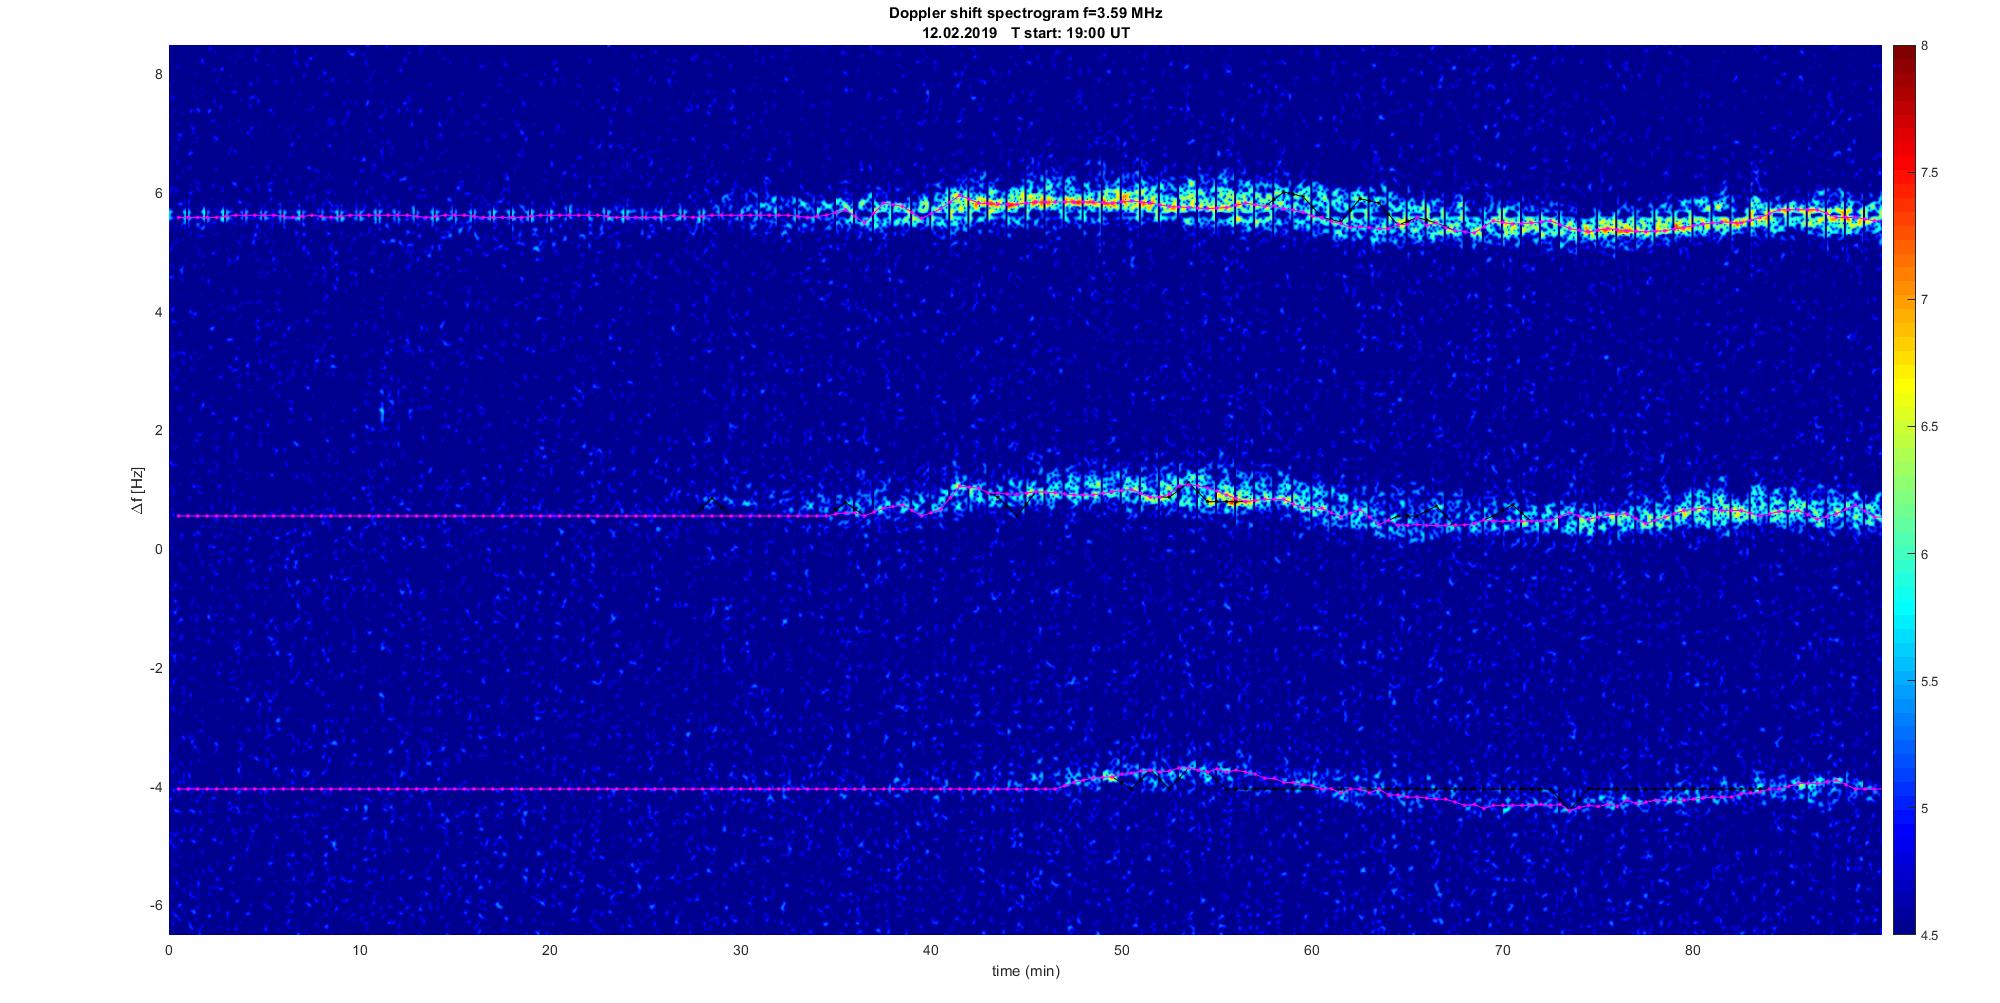
Task: Click the y-axis tick label '-6'
Action: [x=156, y=906]
